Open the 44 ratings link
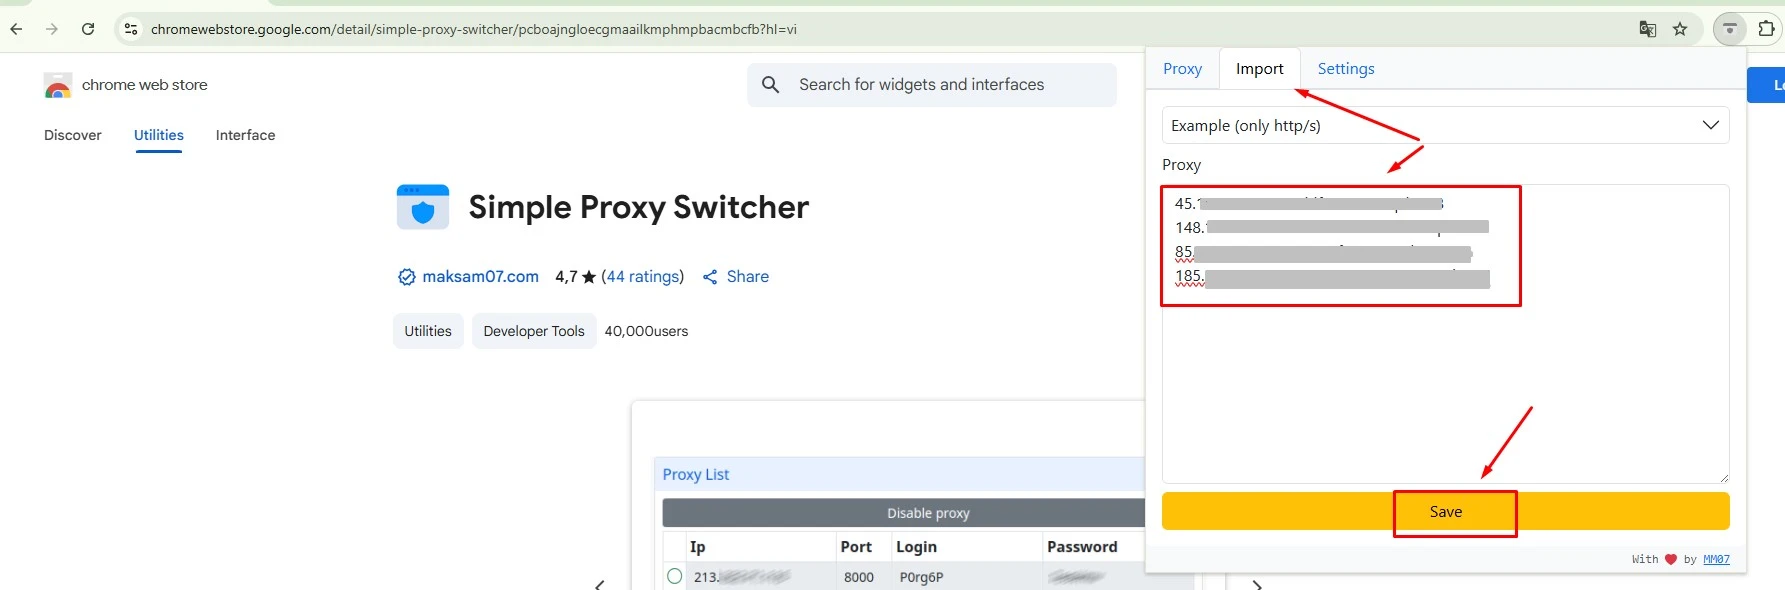 [642, 277]
